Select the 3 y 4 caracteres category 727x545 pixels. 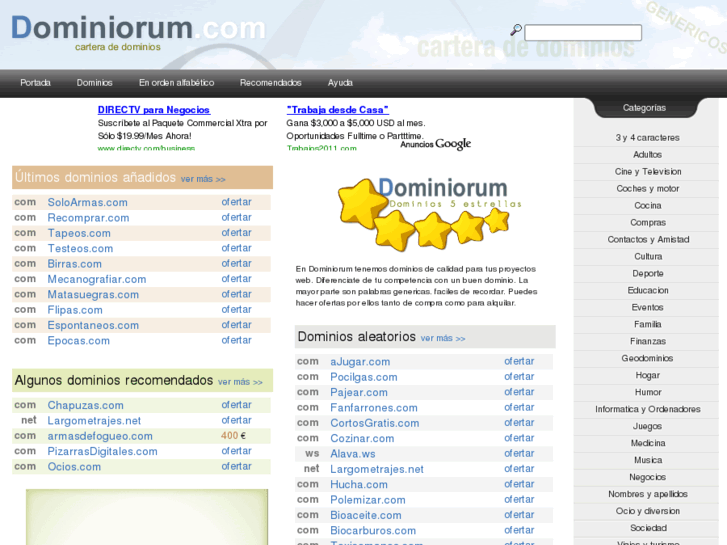647,138
